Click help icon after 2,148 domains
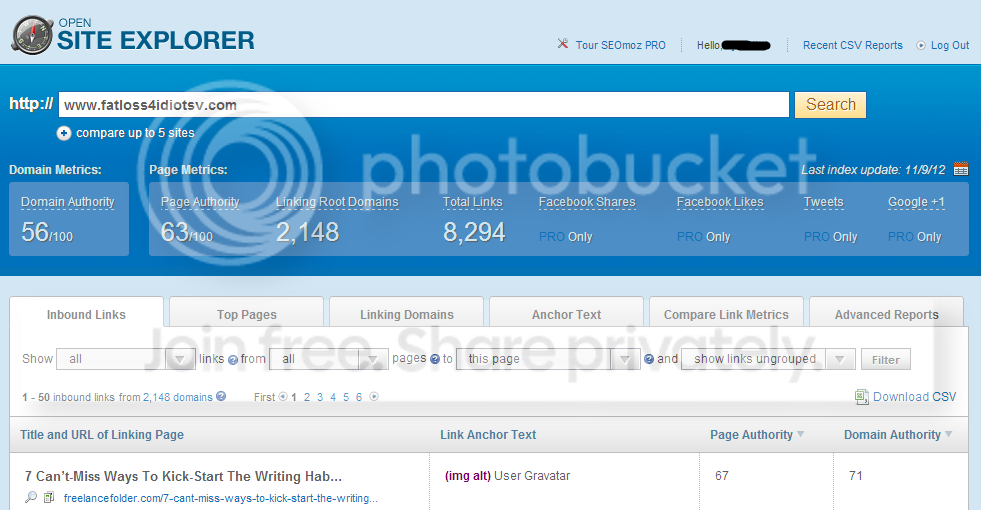Screen dimensions: 981x510 coord(221,396)
